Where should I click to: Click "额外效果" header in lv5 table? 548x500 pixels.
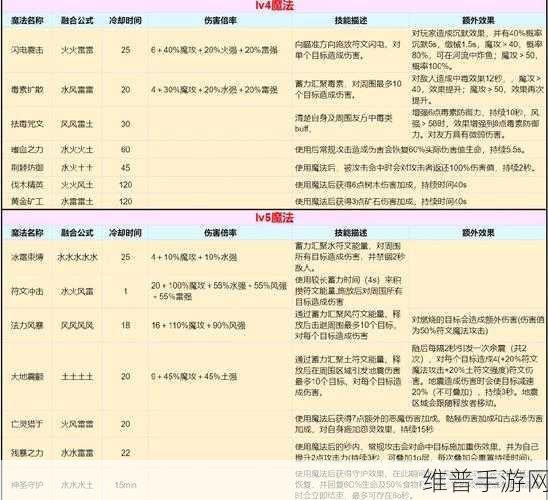tap(478, 233)
